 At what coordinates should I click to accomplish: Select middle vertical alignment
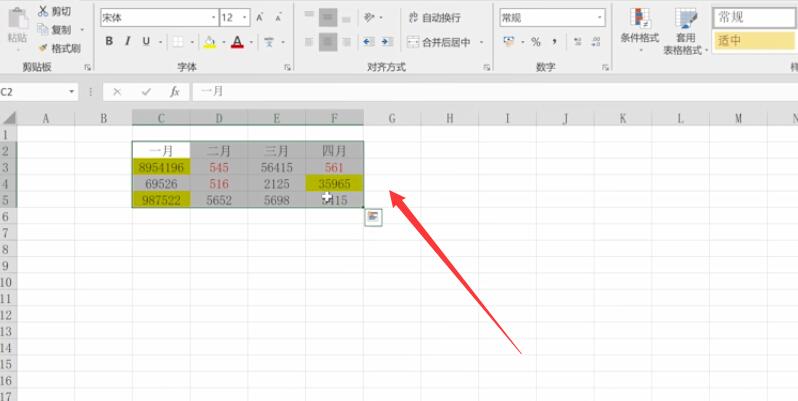[328, 18]
